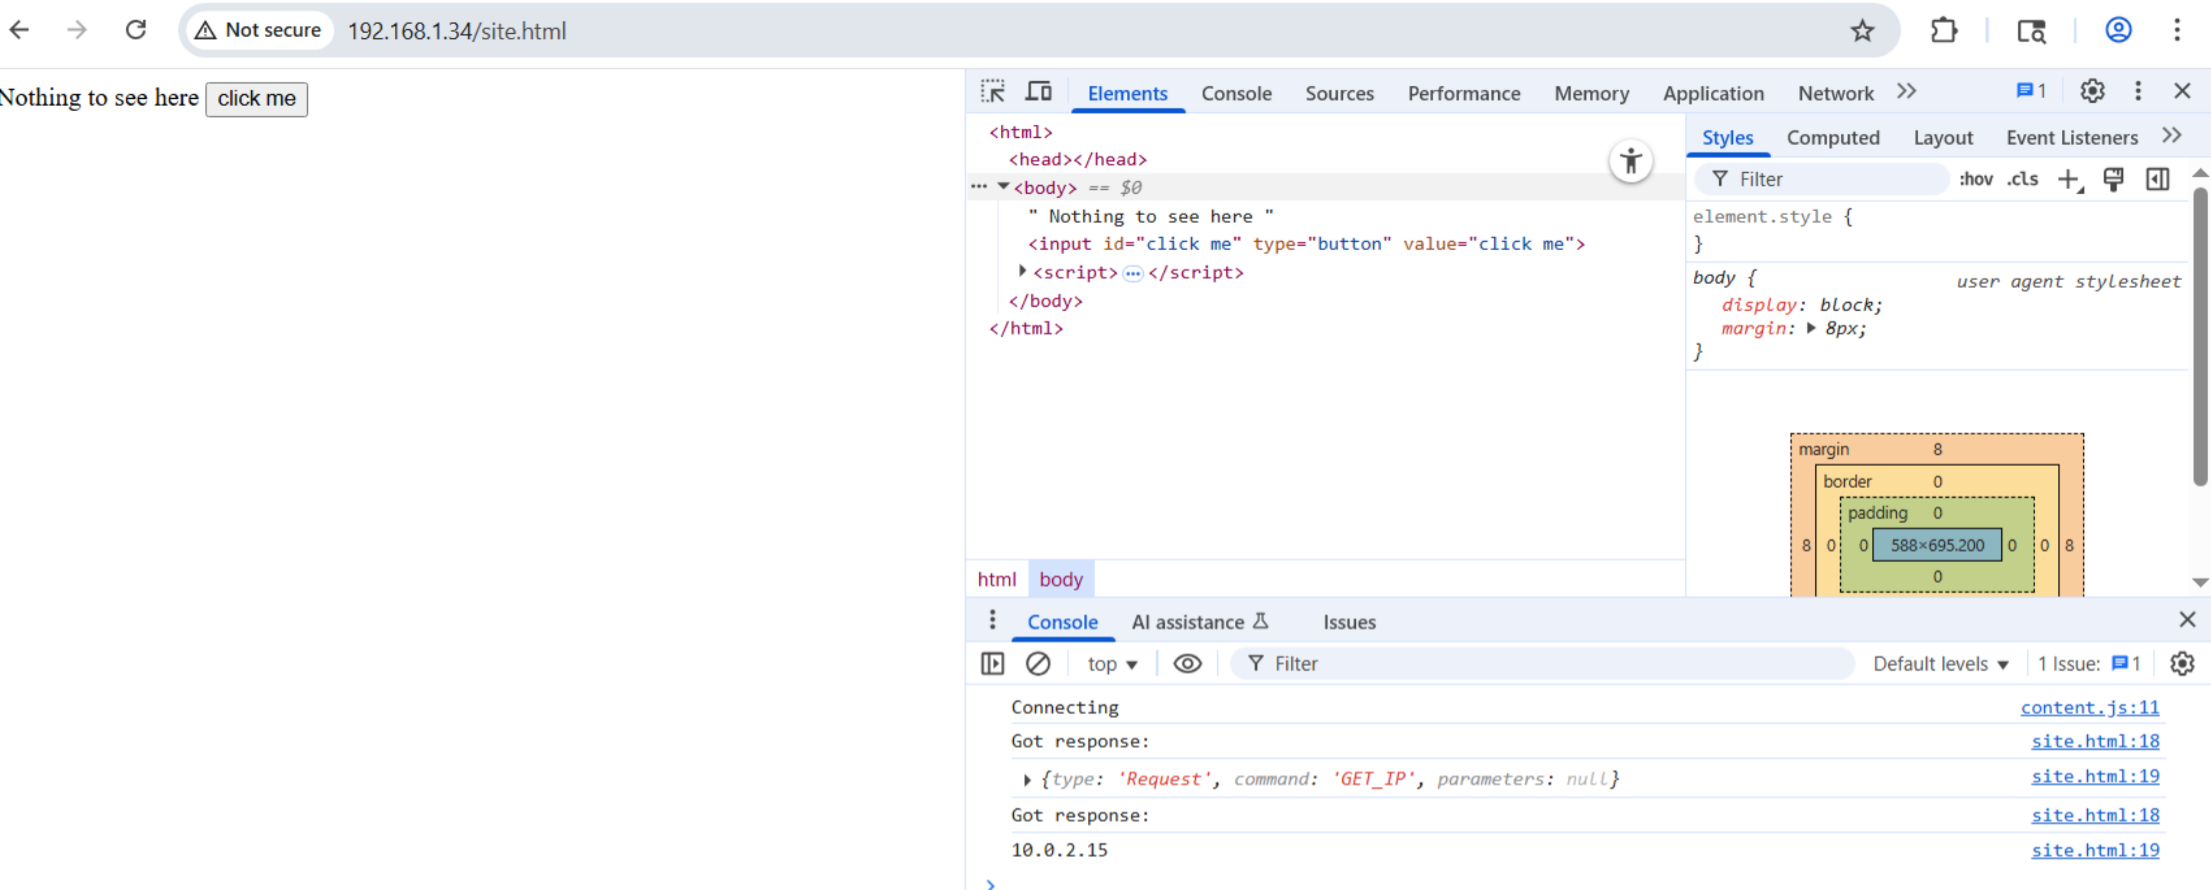Switch to the Computed tab
Screen dimensions: 2211x890
pyautogui.click(x=1833, y=137)
